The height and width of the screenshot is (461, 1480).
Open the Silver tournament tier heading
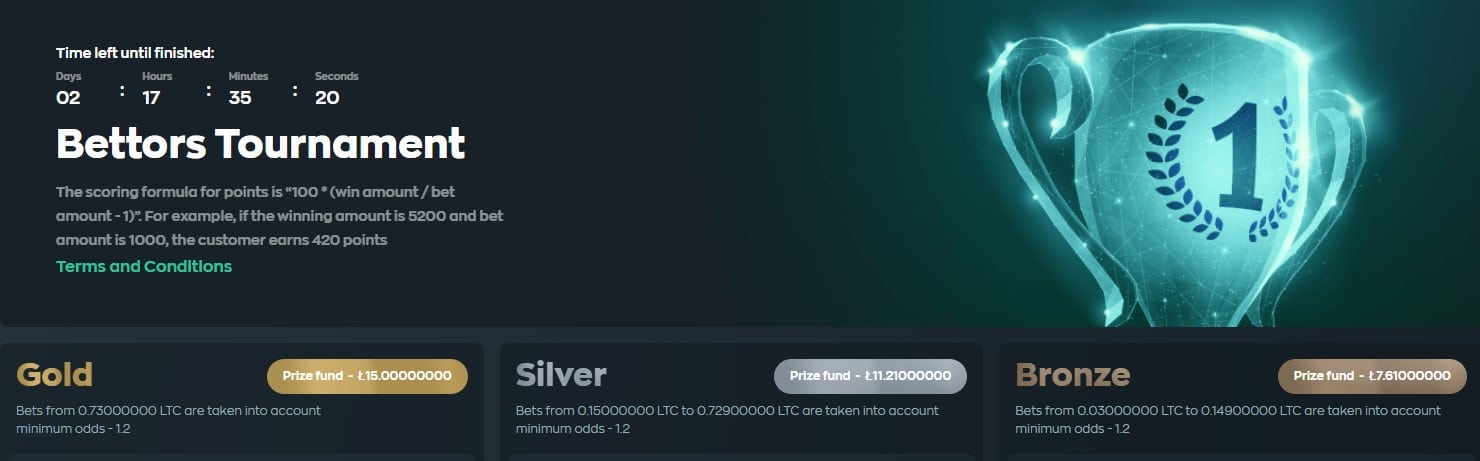[561, 375]
